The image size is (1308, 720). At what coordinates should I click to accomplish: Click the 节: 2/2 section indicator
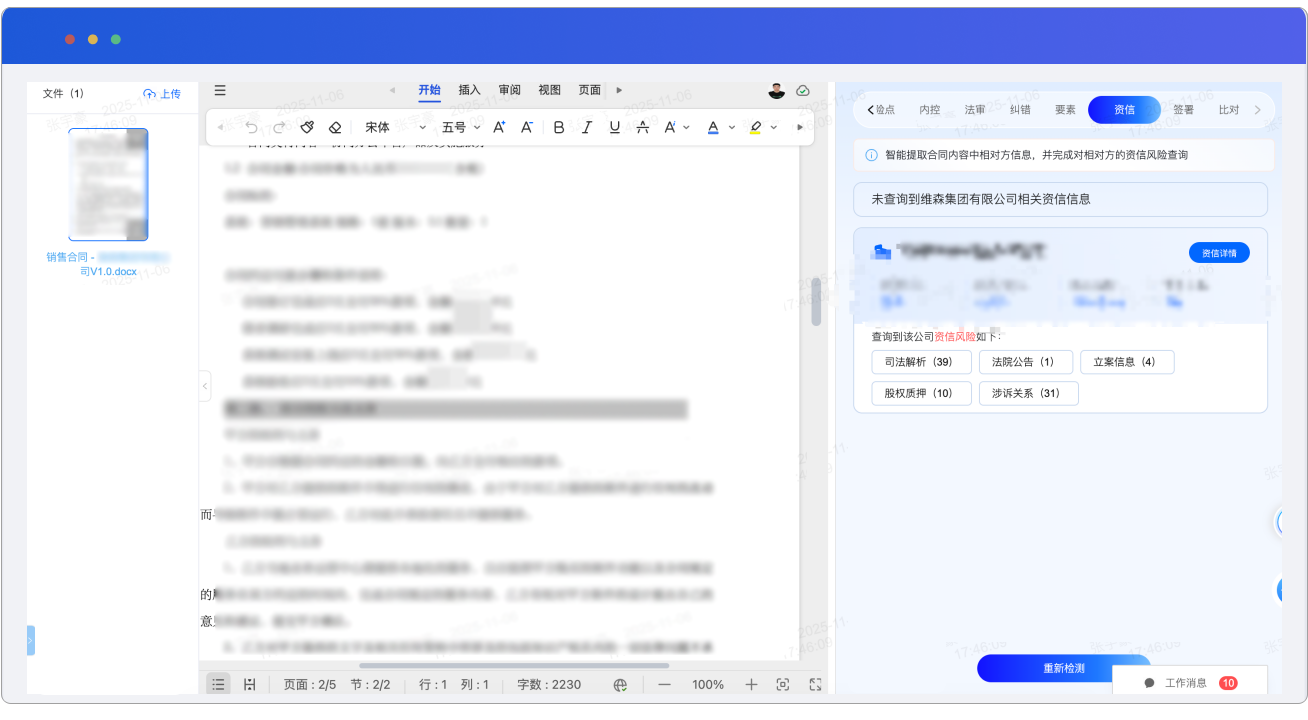370,685
